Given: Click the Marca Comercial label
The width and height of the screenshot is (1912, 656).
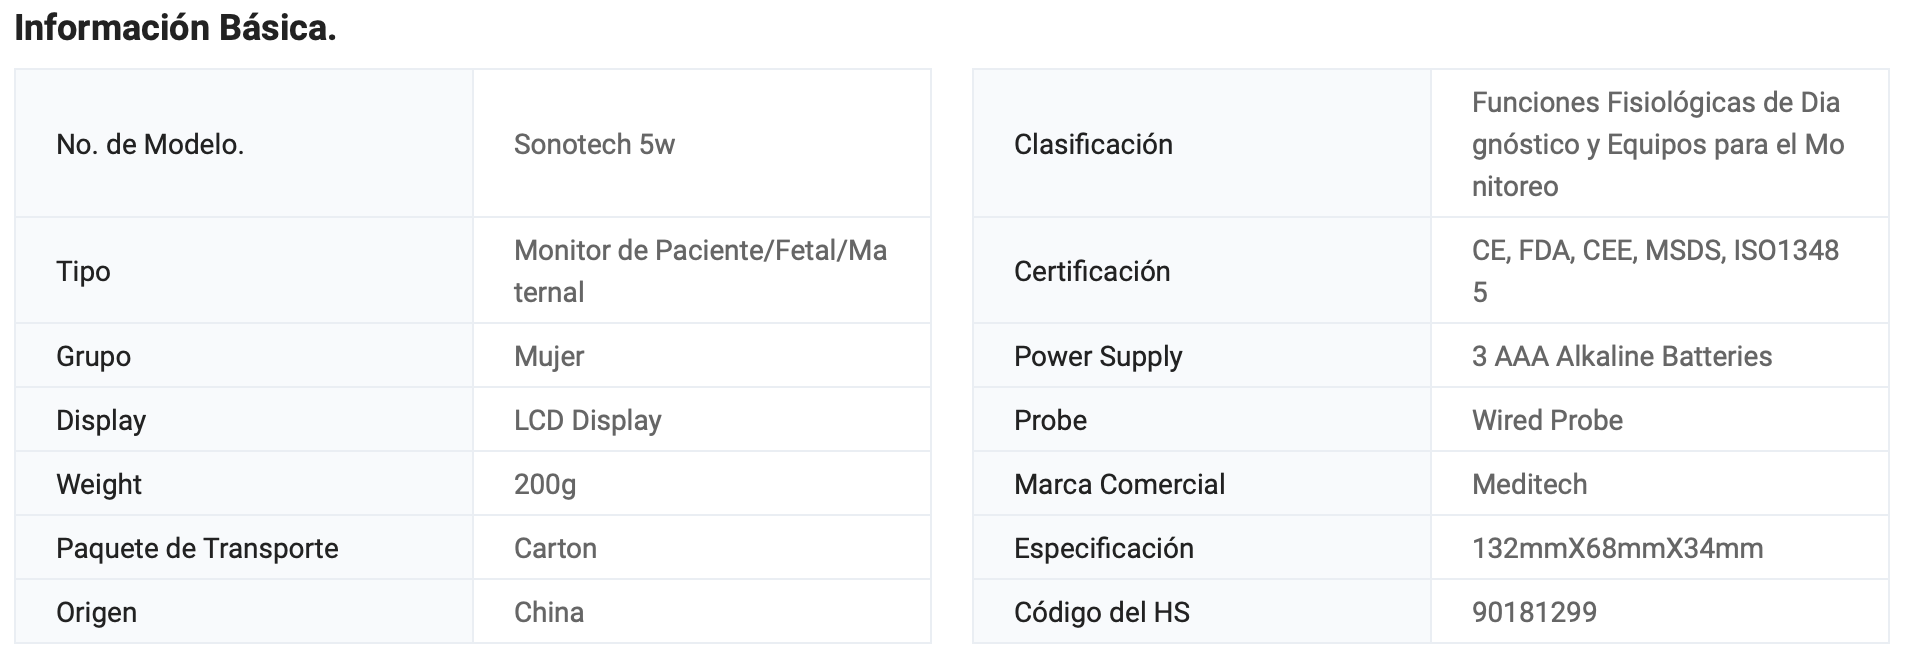Looking at the screenshot, I should (1119, 484).
